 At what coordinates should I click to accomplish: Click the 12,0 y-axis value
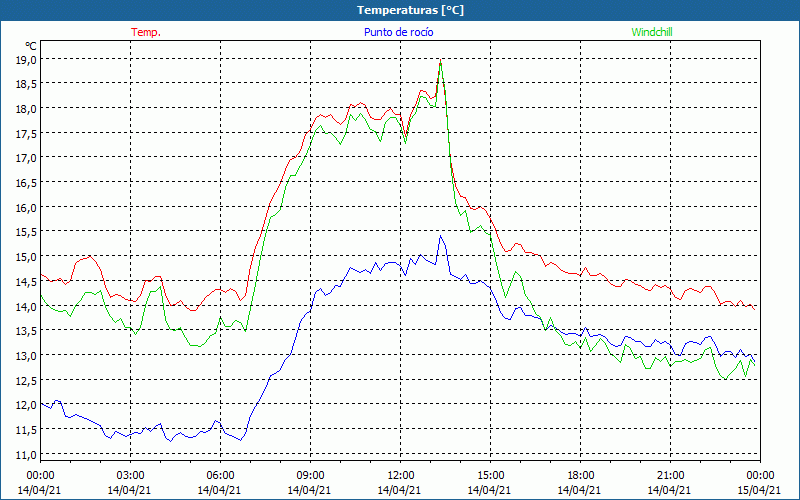26,405
